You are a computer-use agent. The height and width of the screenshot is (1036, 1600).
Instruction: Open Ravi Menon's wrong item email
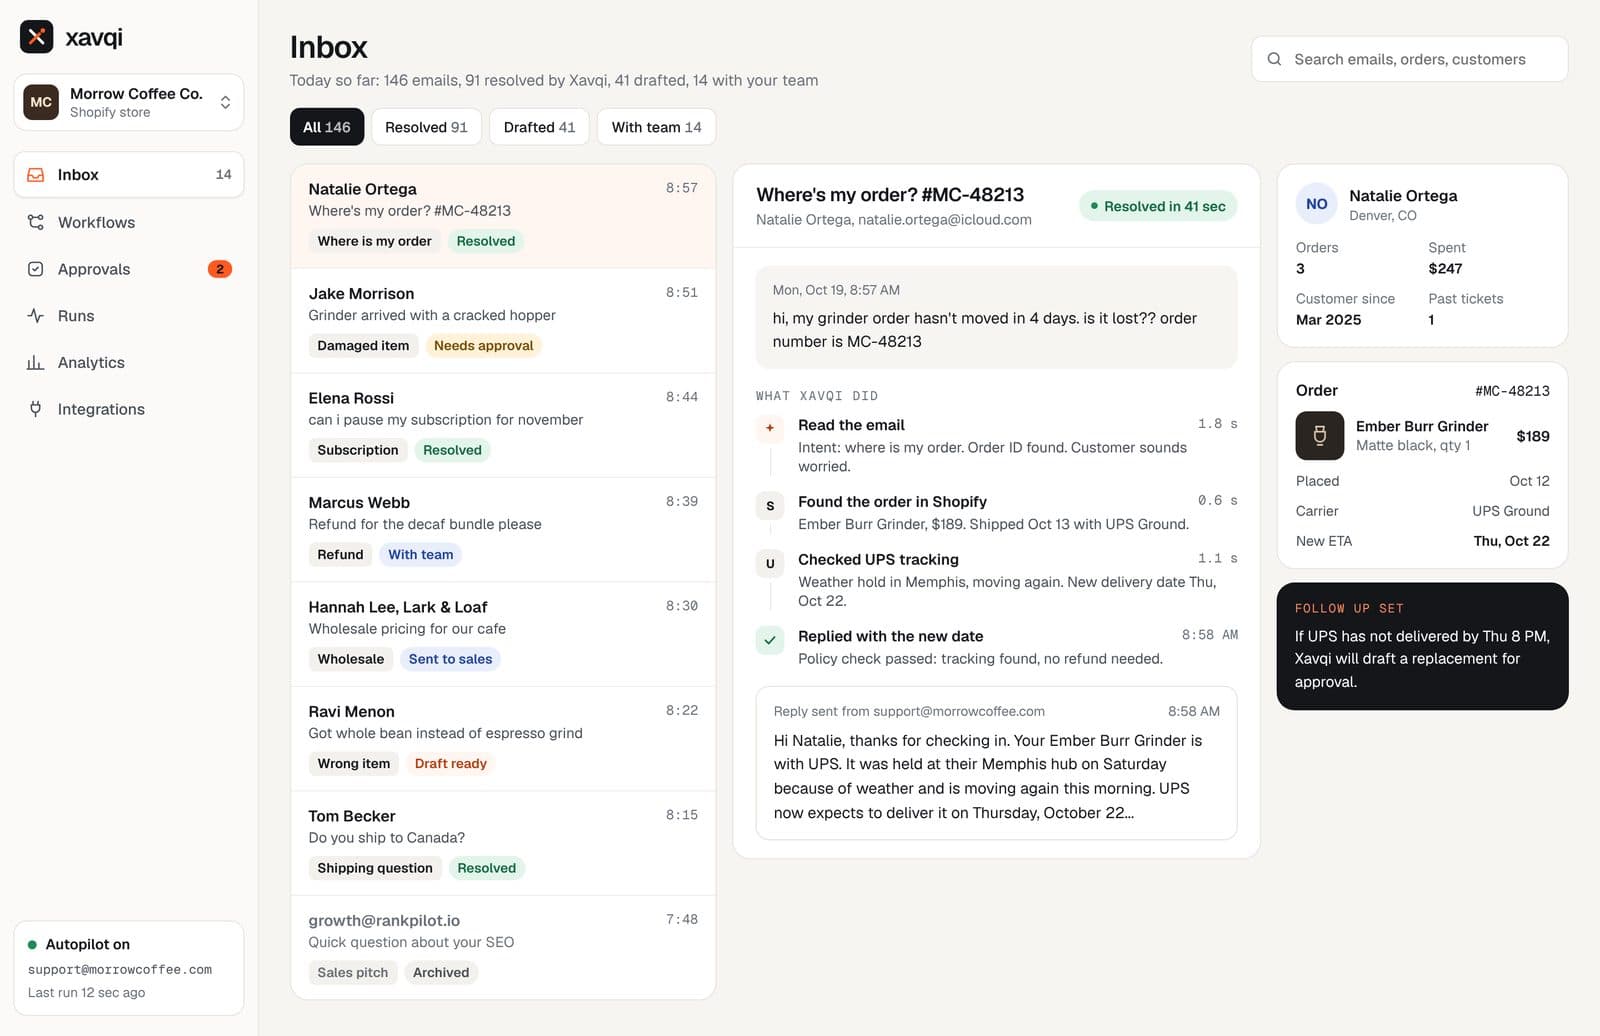503,739
